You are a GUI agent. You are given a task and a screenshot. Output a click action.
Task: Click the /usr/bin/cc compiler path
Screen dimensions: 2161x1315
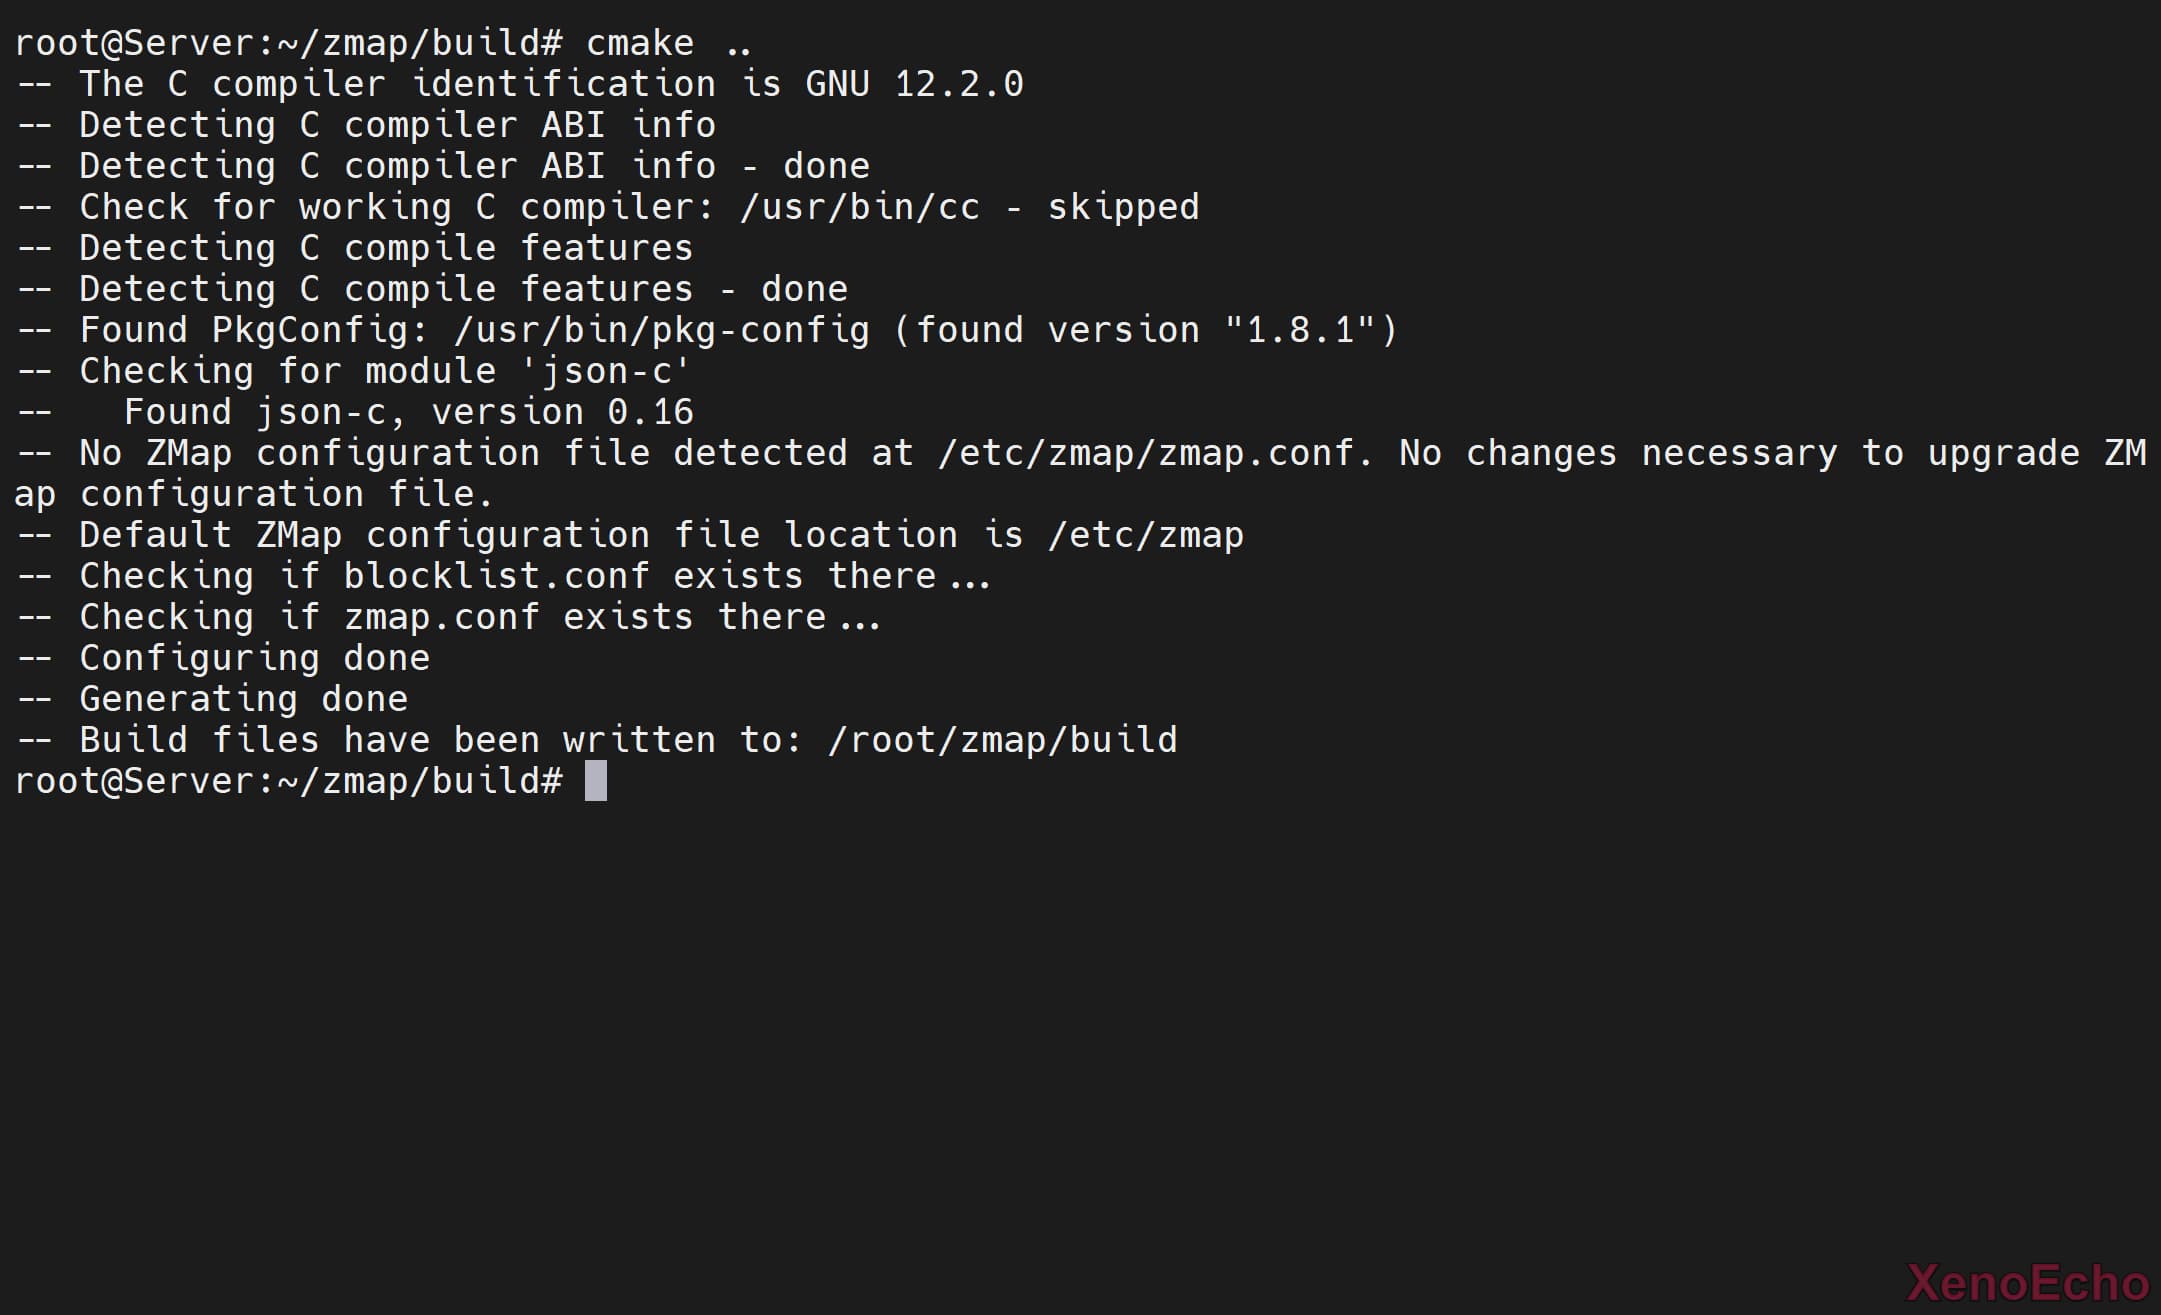point(859,207)
